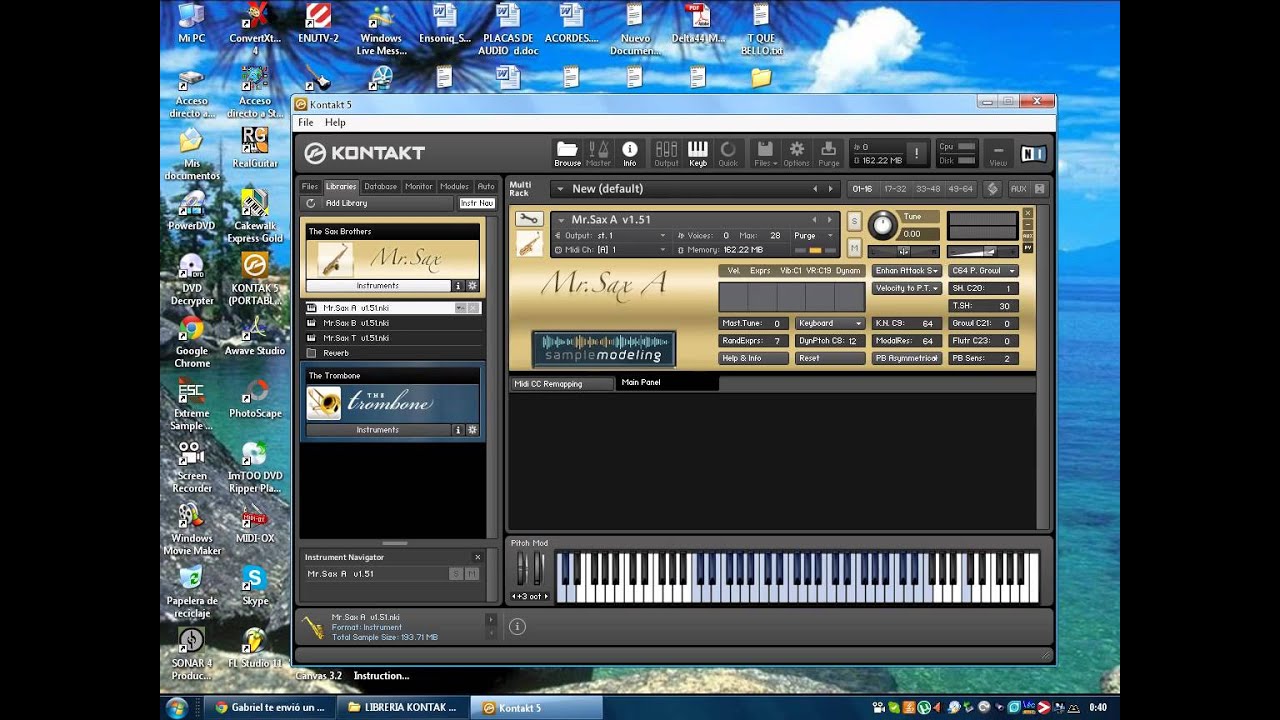The image size is (1280, 720).
Task: Toggle the rack header layout icon
Action: (992, 188)
